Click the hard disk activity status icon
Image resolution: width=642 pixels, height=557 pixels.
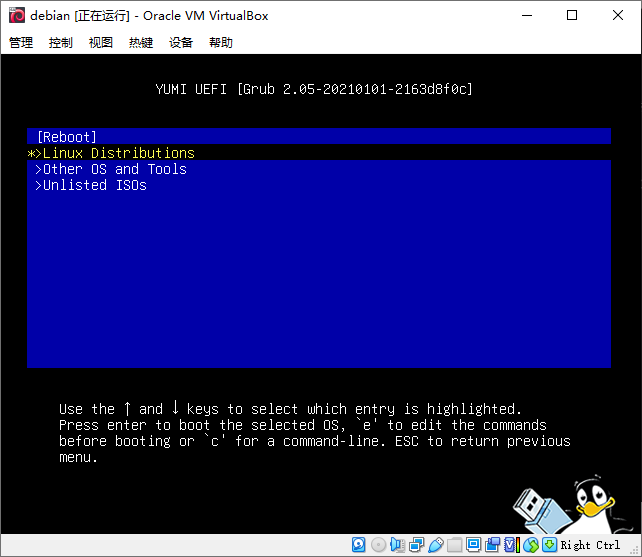[x=359, y=545]
